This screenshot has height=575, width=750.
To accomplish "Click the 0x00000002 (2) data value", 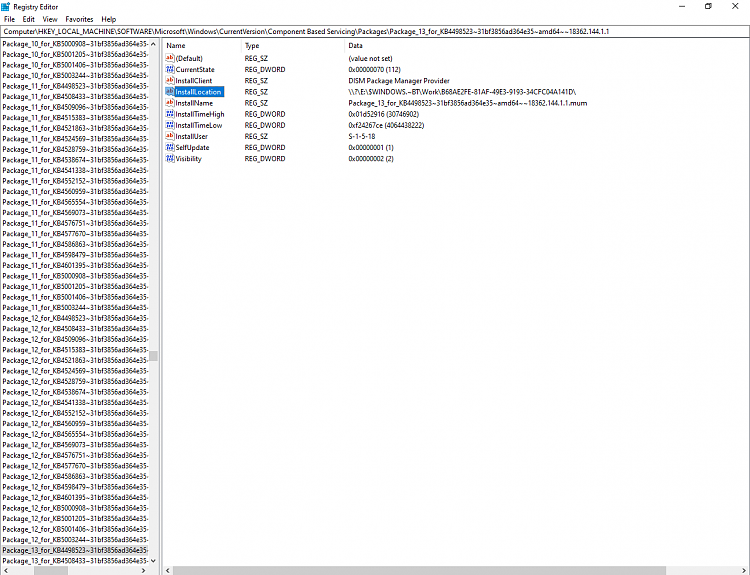I will [371, 159].
